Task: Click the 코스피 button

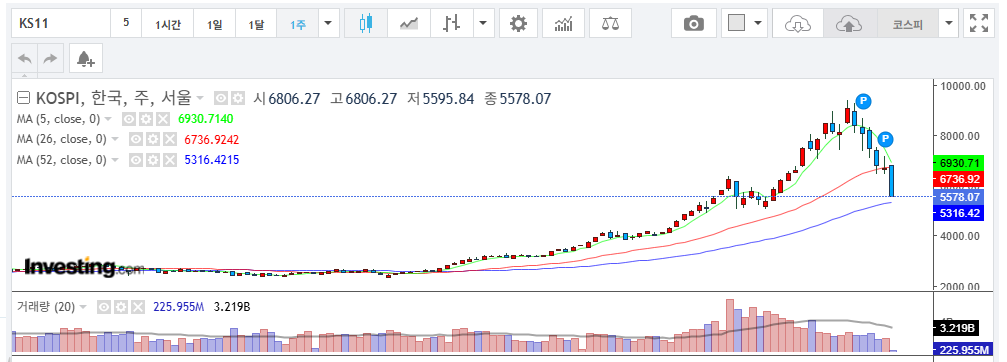Action: (x=907, y=24)
